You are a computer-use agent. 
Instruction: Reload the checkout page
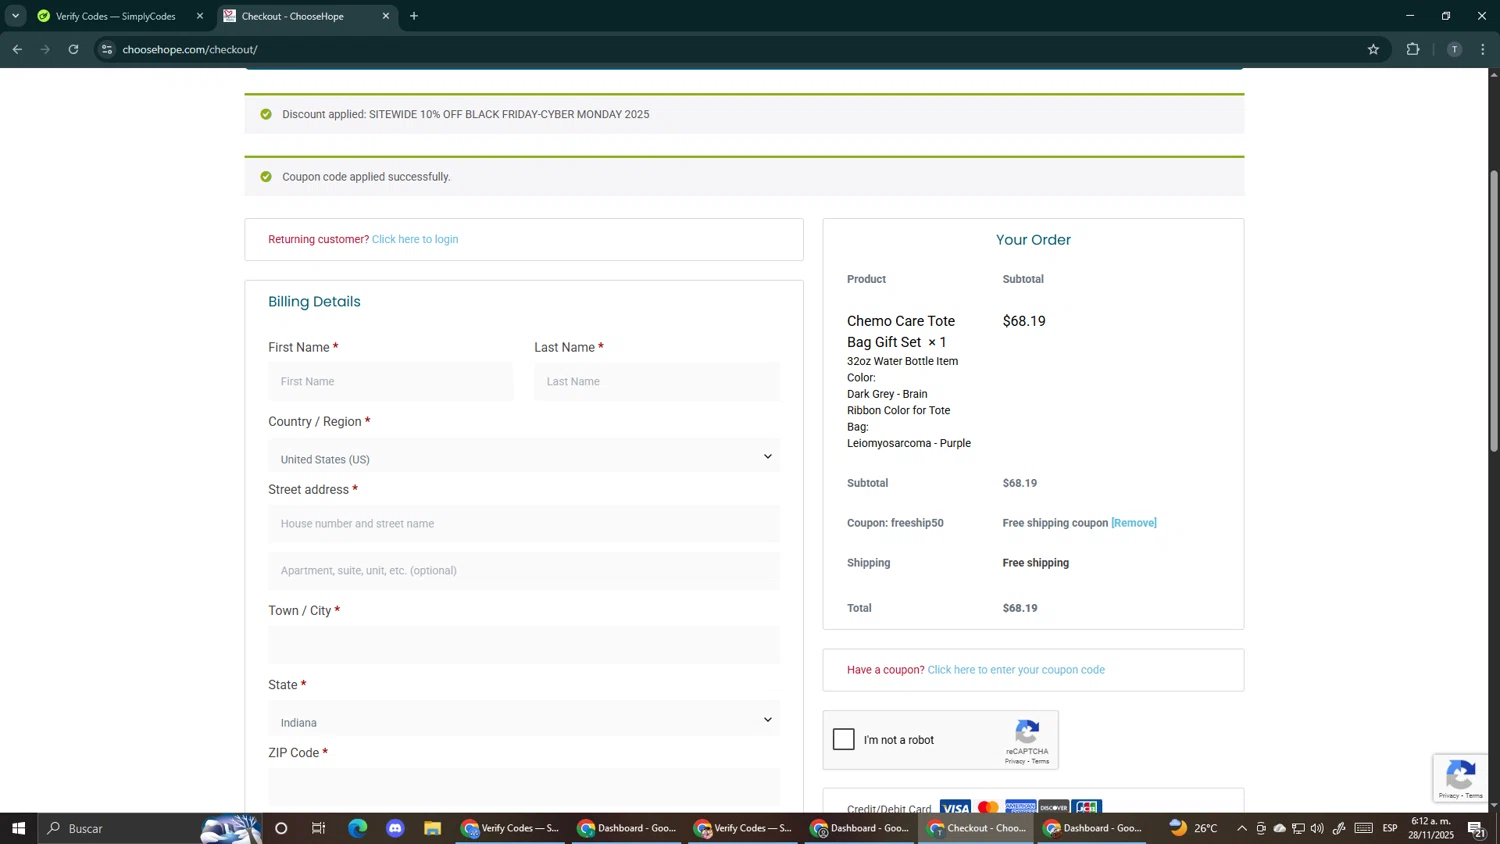(x=73, y=49)
